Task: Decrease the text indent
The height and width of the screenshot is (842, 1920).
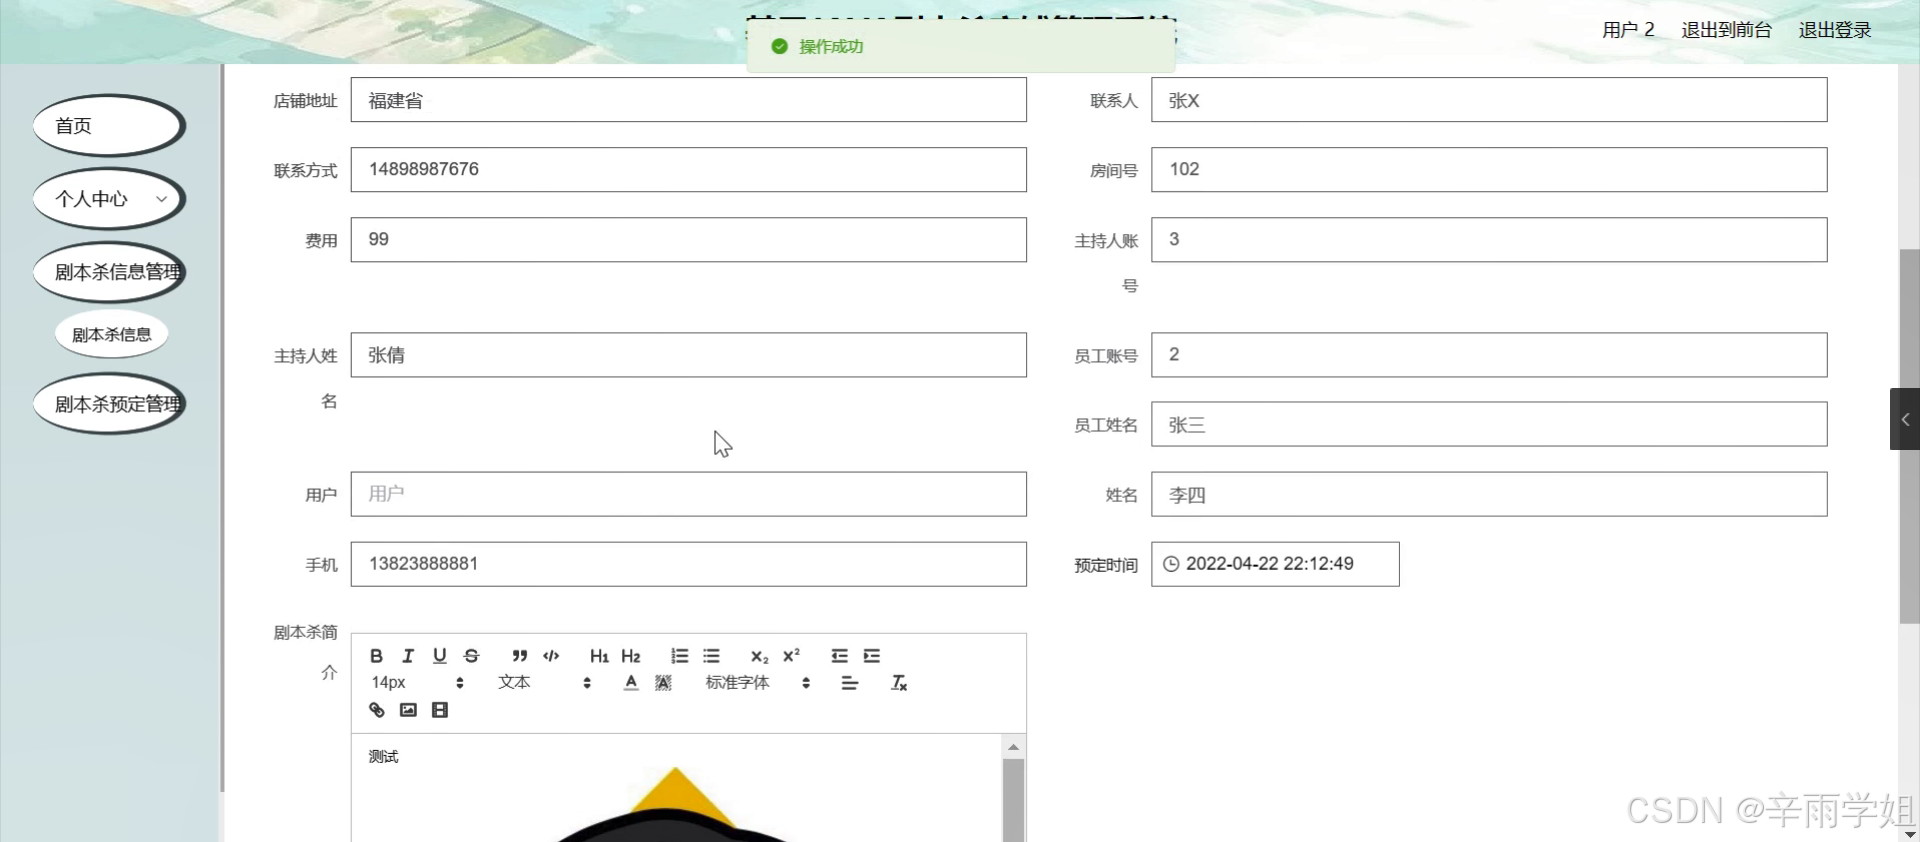Action: pos(840,656)
